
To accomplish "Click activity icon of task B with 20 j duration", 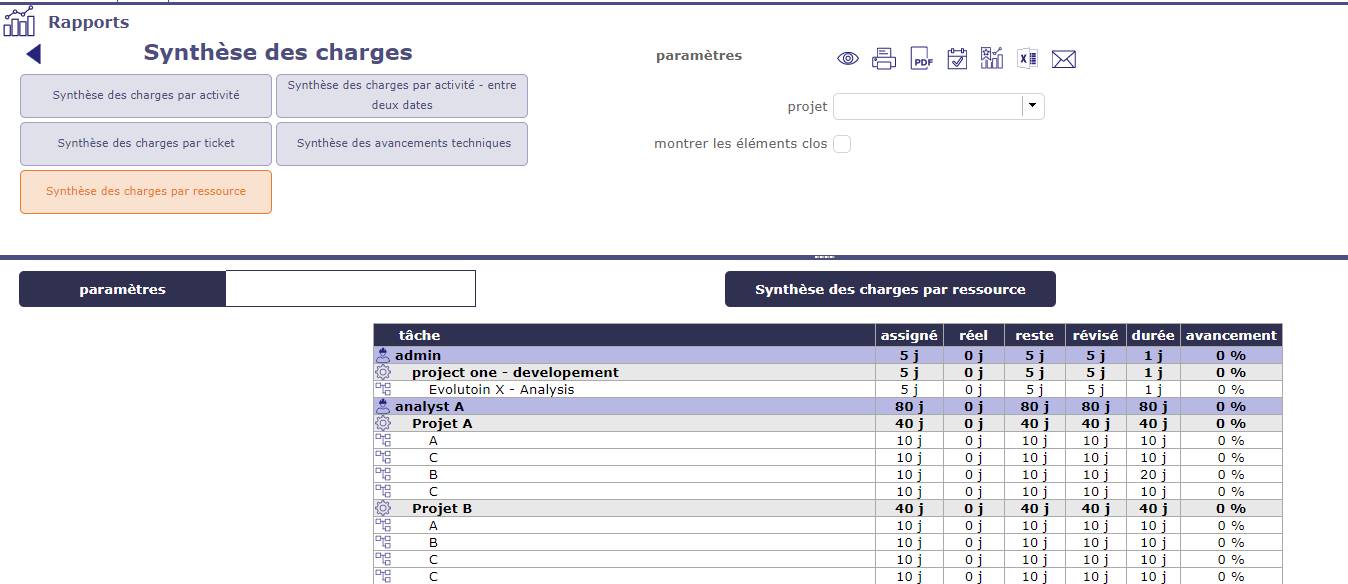I will point(382,474).
